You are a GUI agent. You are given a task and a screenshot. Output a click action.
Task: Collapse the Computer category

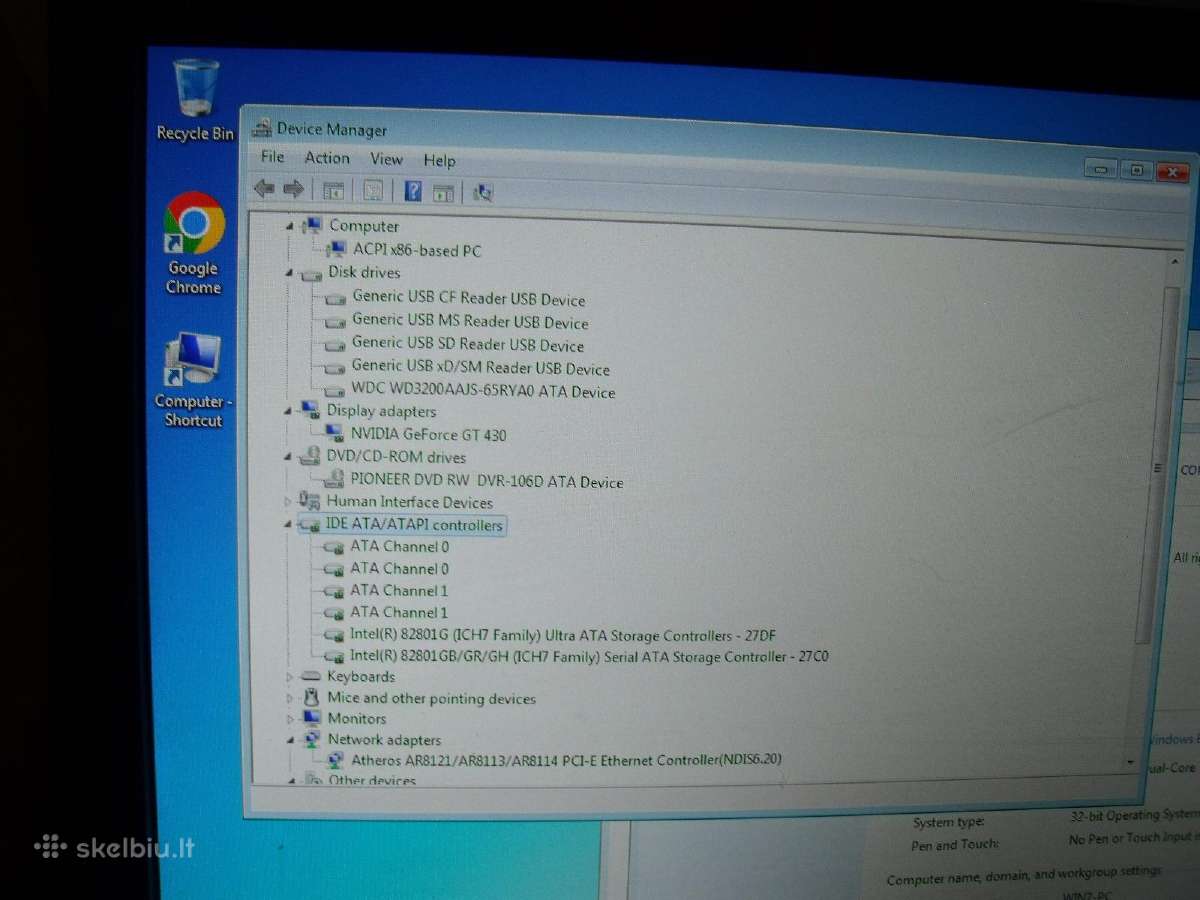[x=290, y=226]
